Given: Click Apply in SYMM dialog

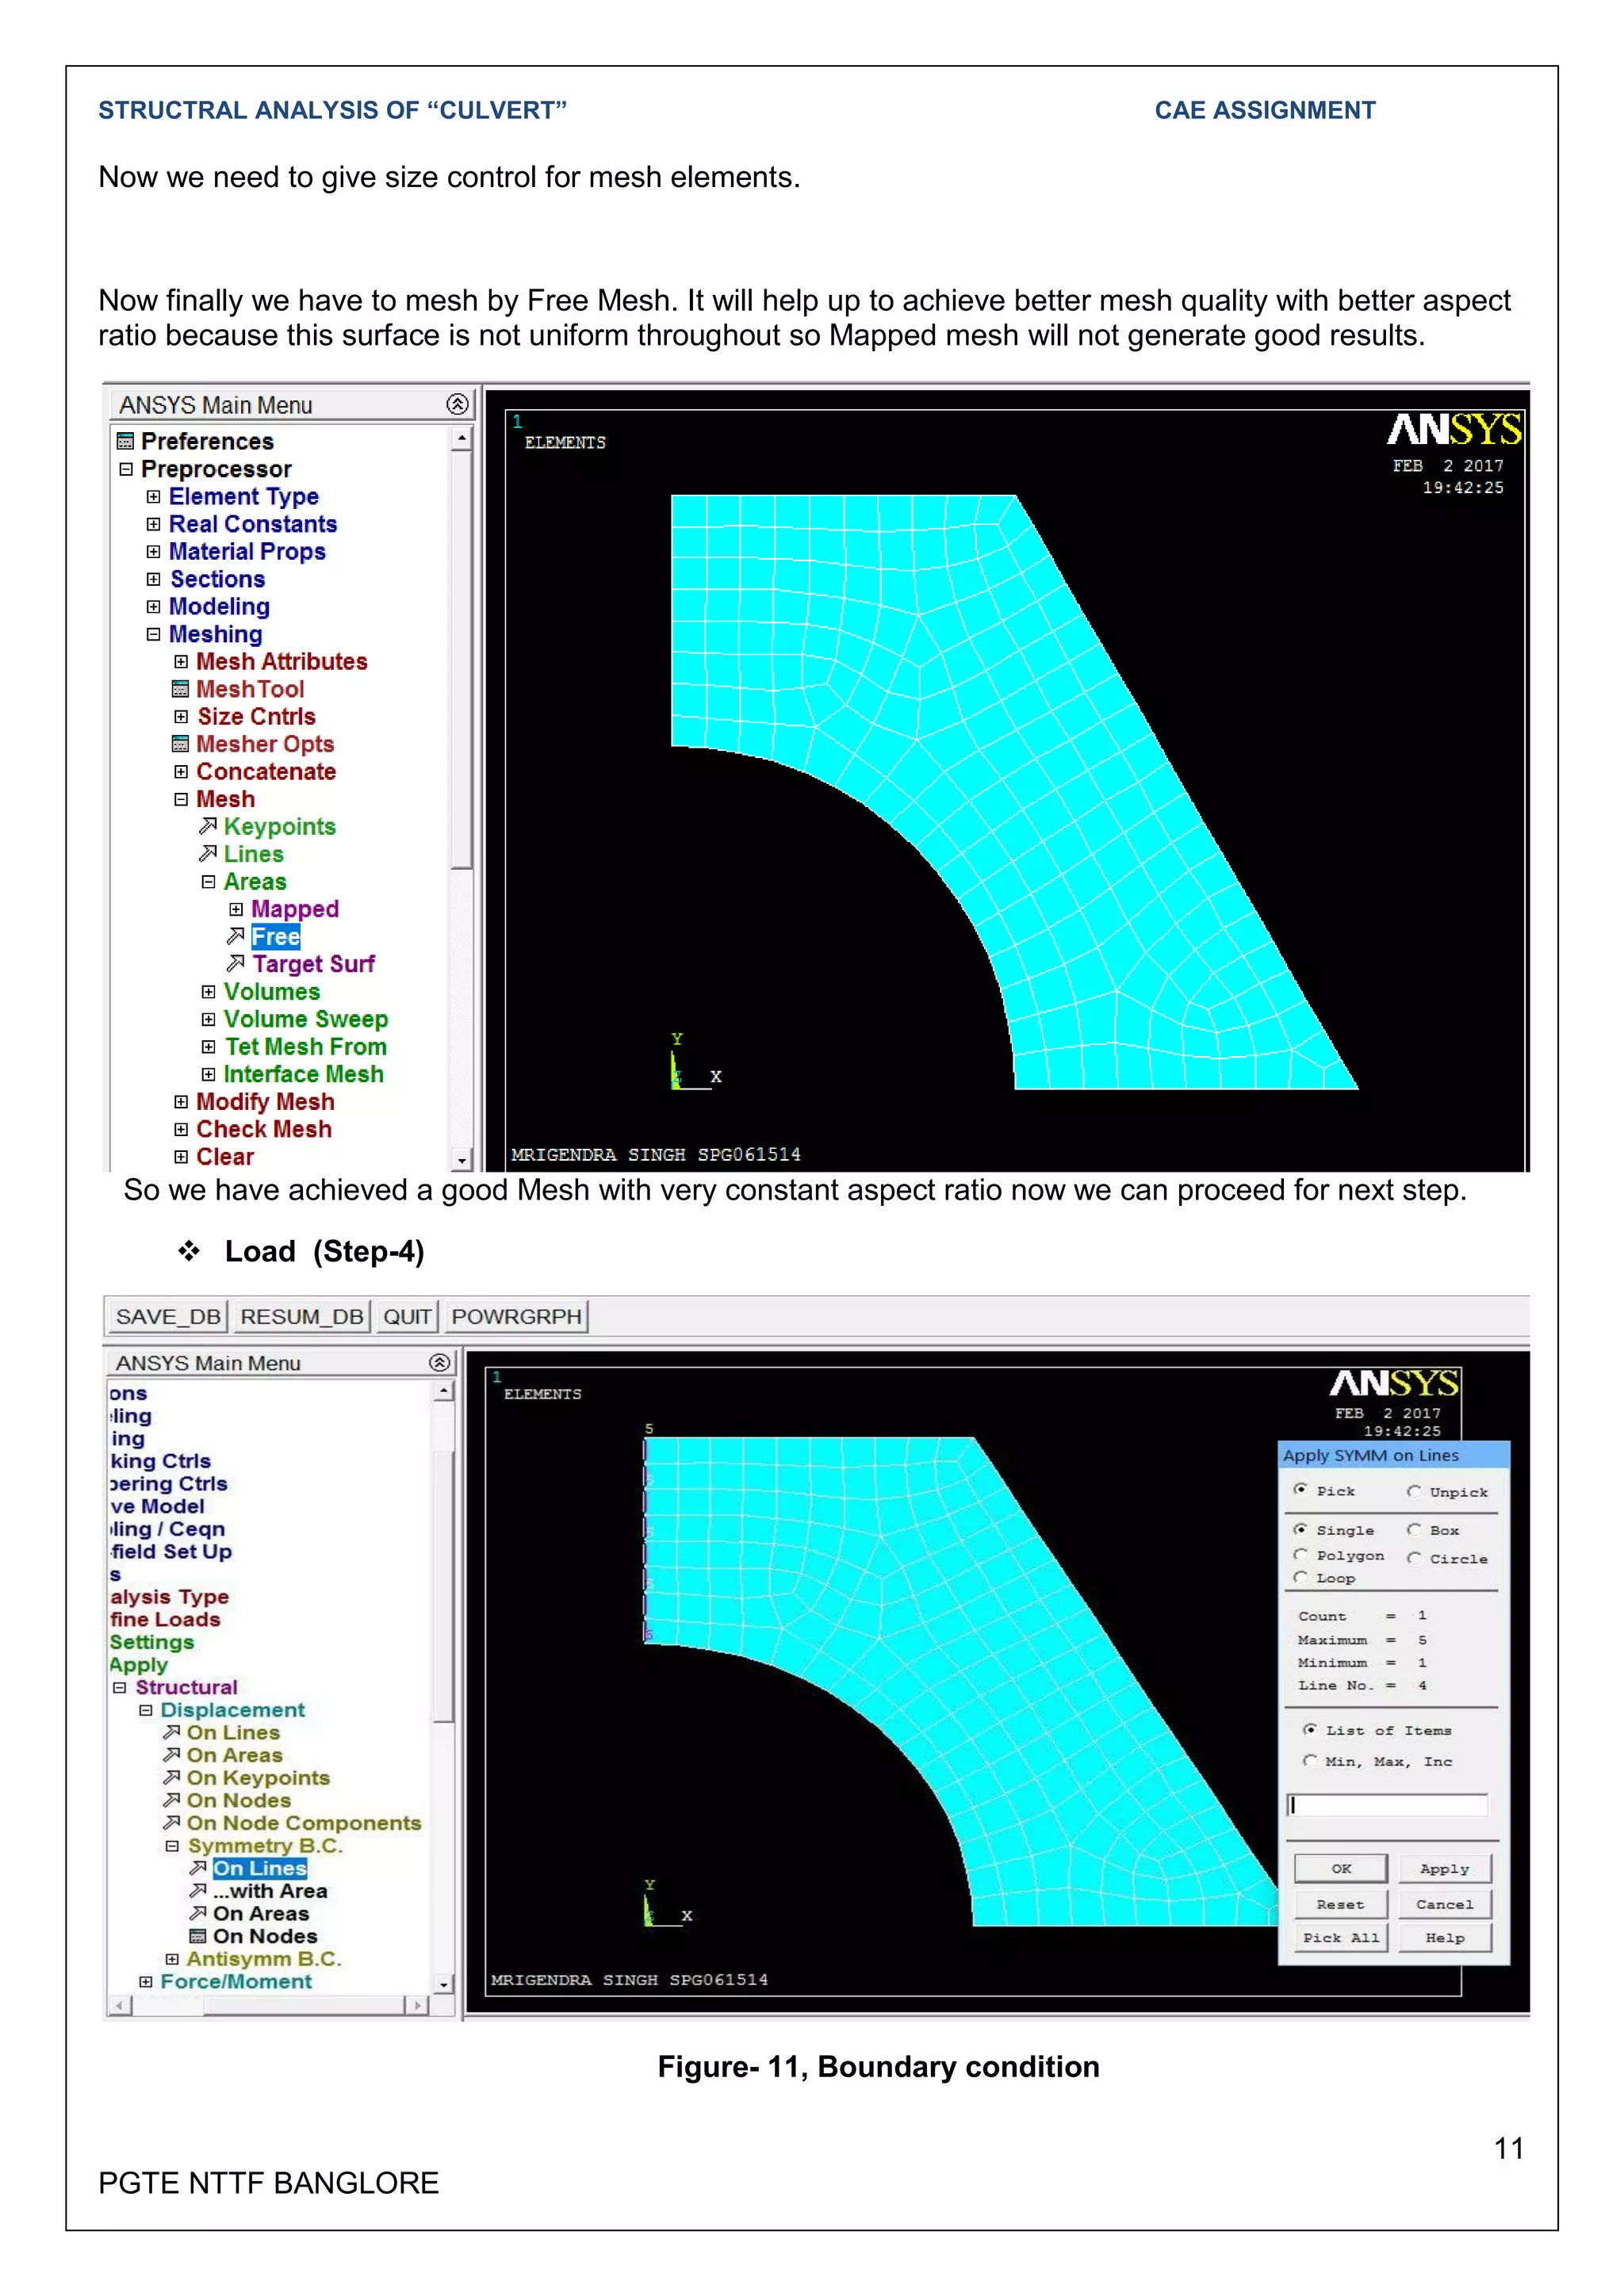Looking at the screenshot, I should click(x=1444, y=1868).
